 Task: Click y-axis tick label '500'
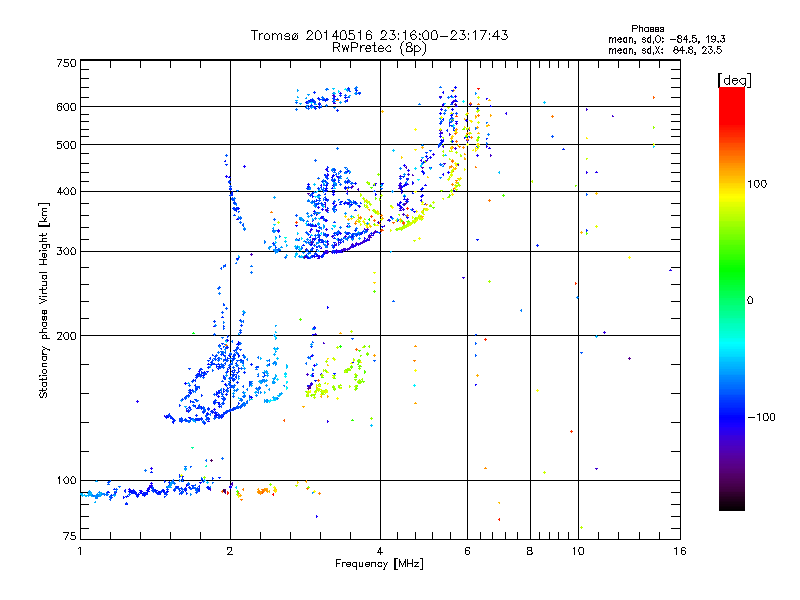tap(66, 145)
